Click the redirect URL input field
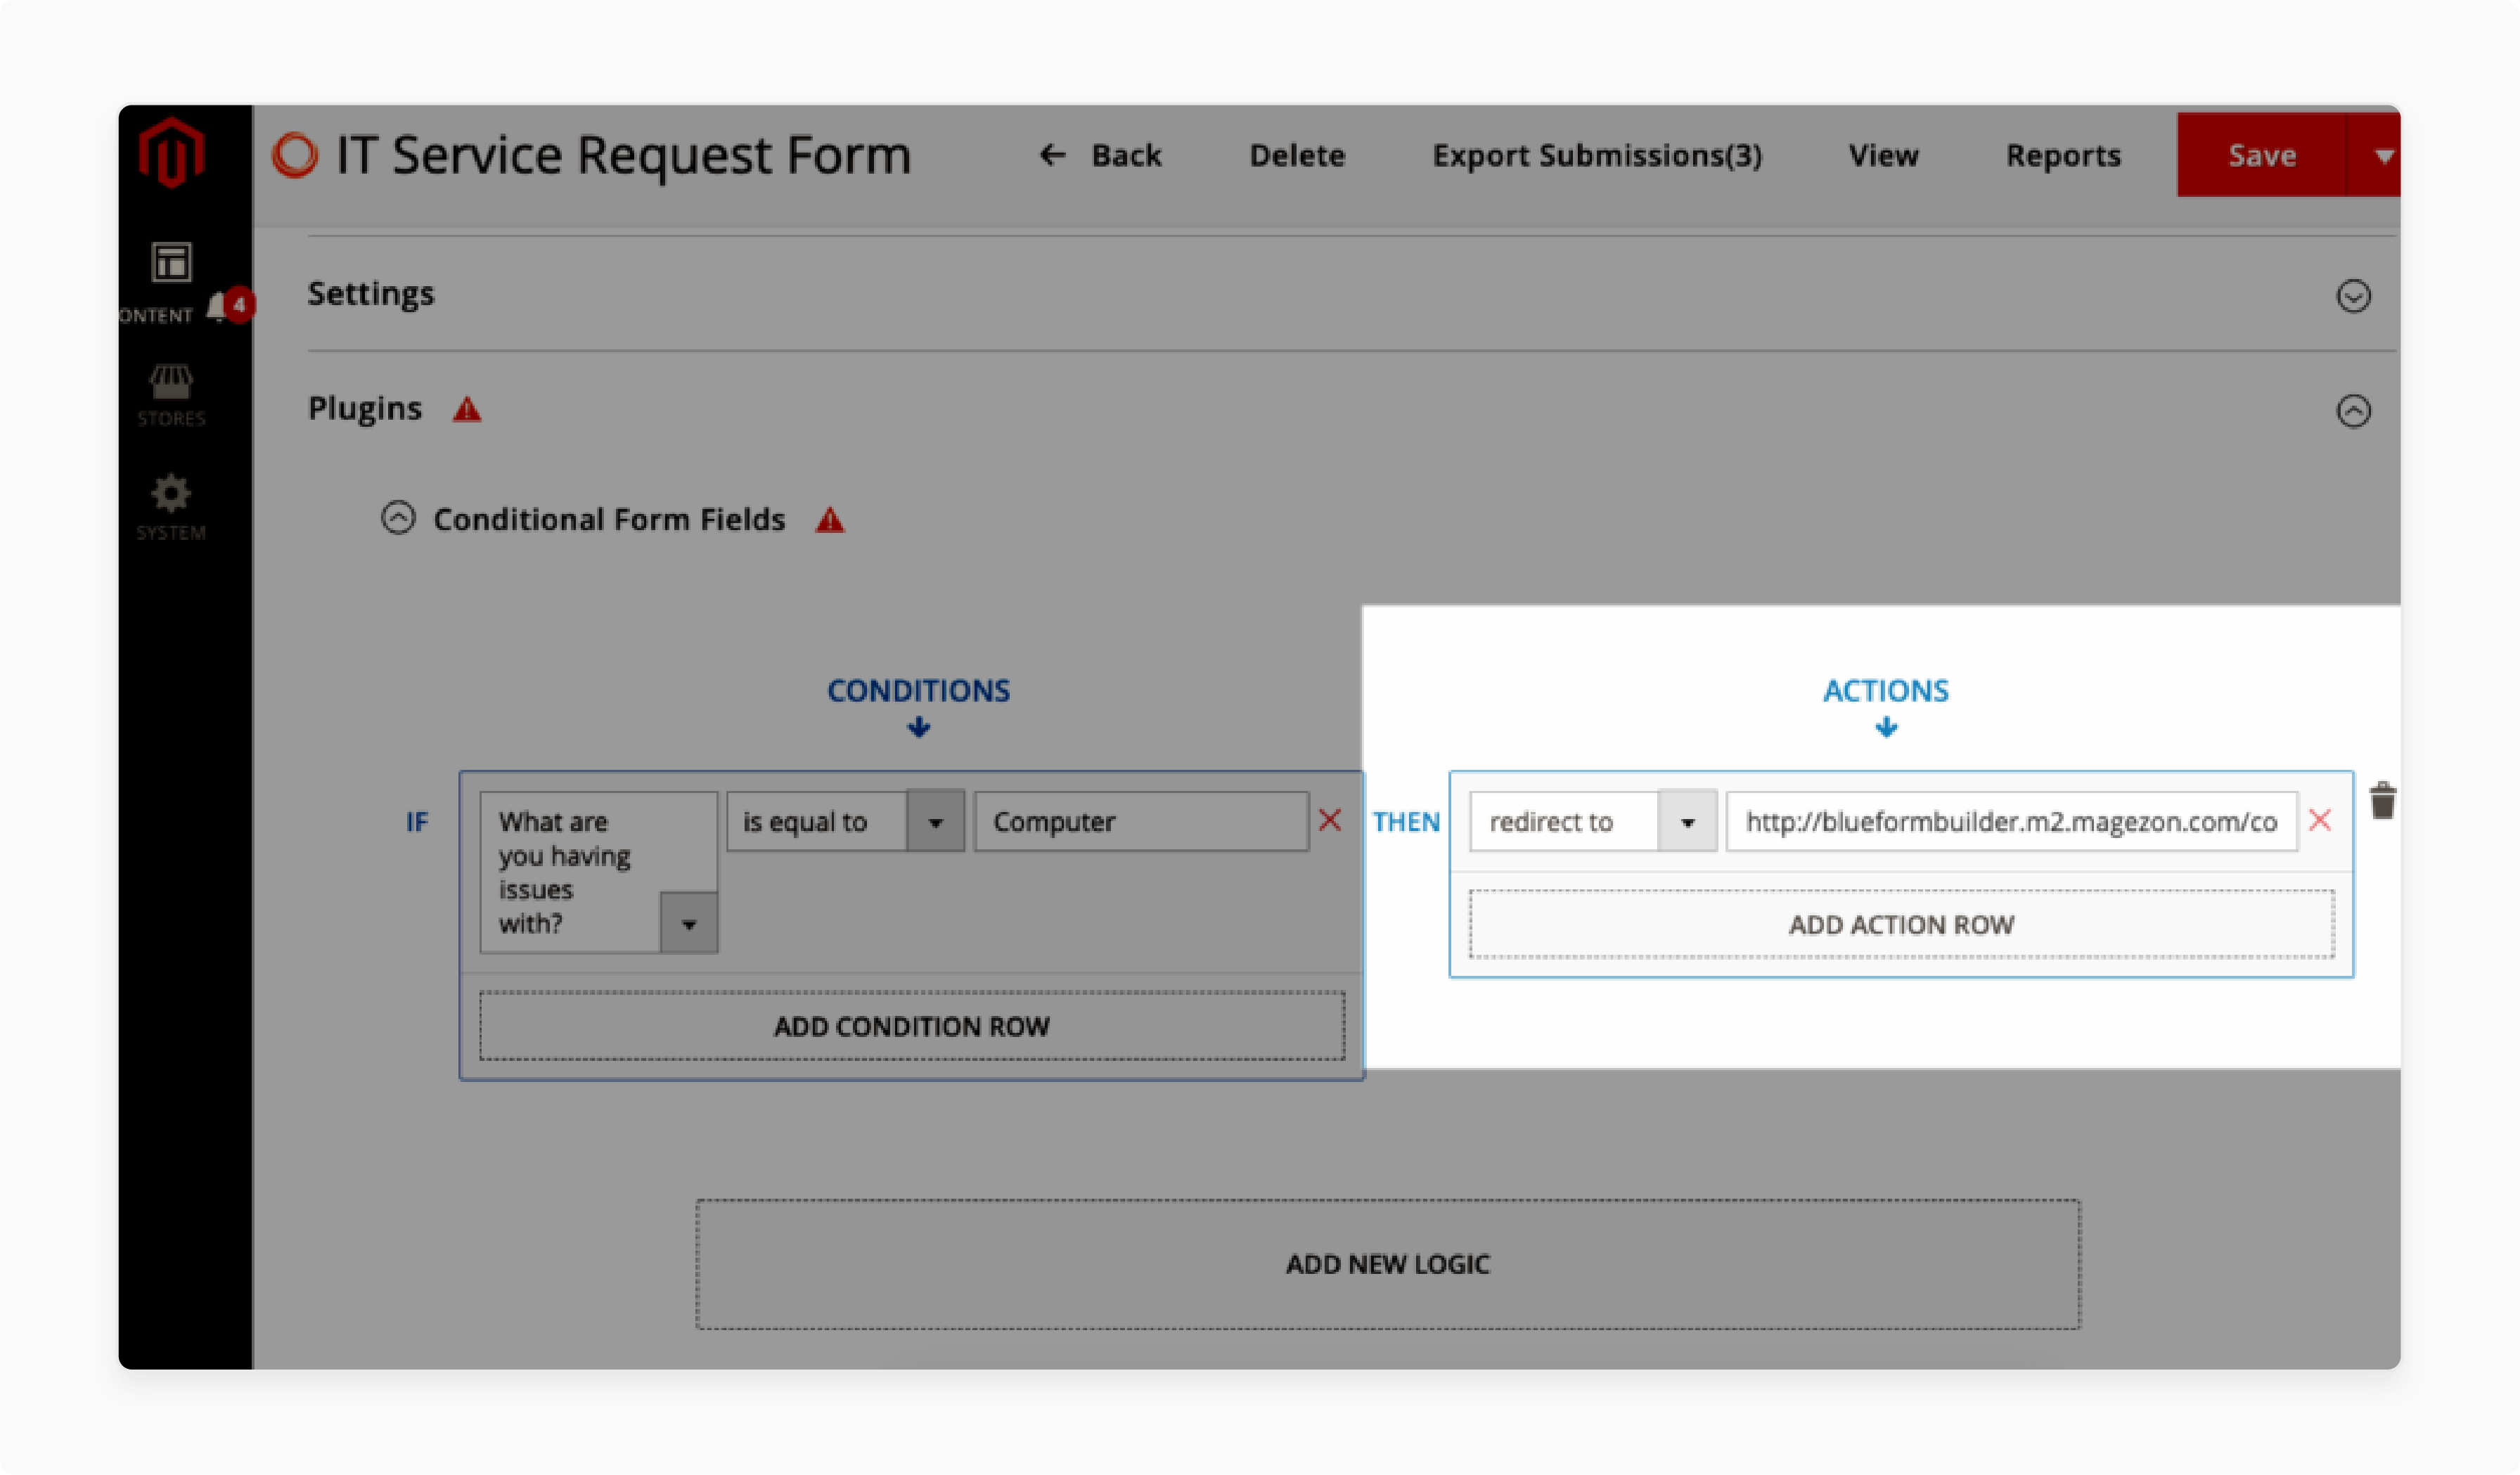 (x=2012, y=821)
